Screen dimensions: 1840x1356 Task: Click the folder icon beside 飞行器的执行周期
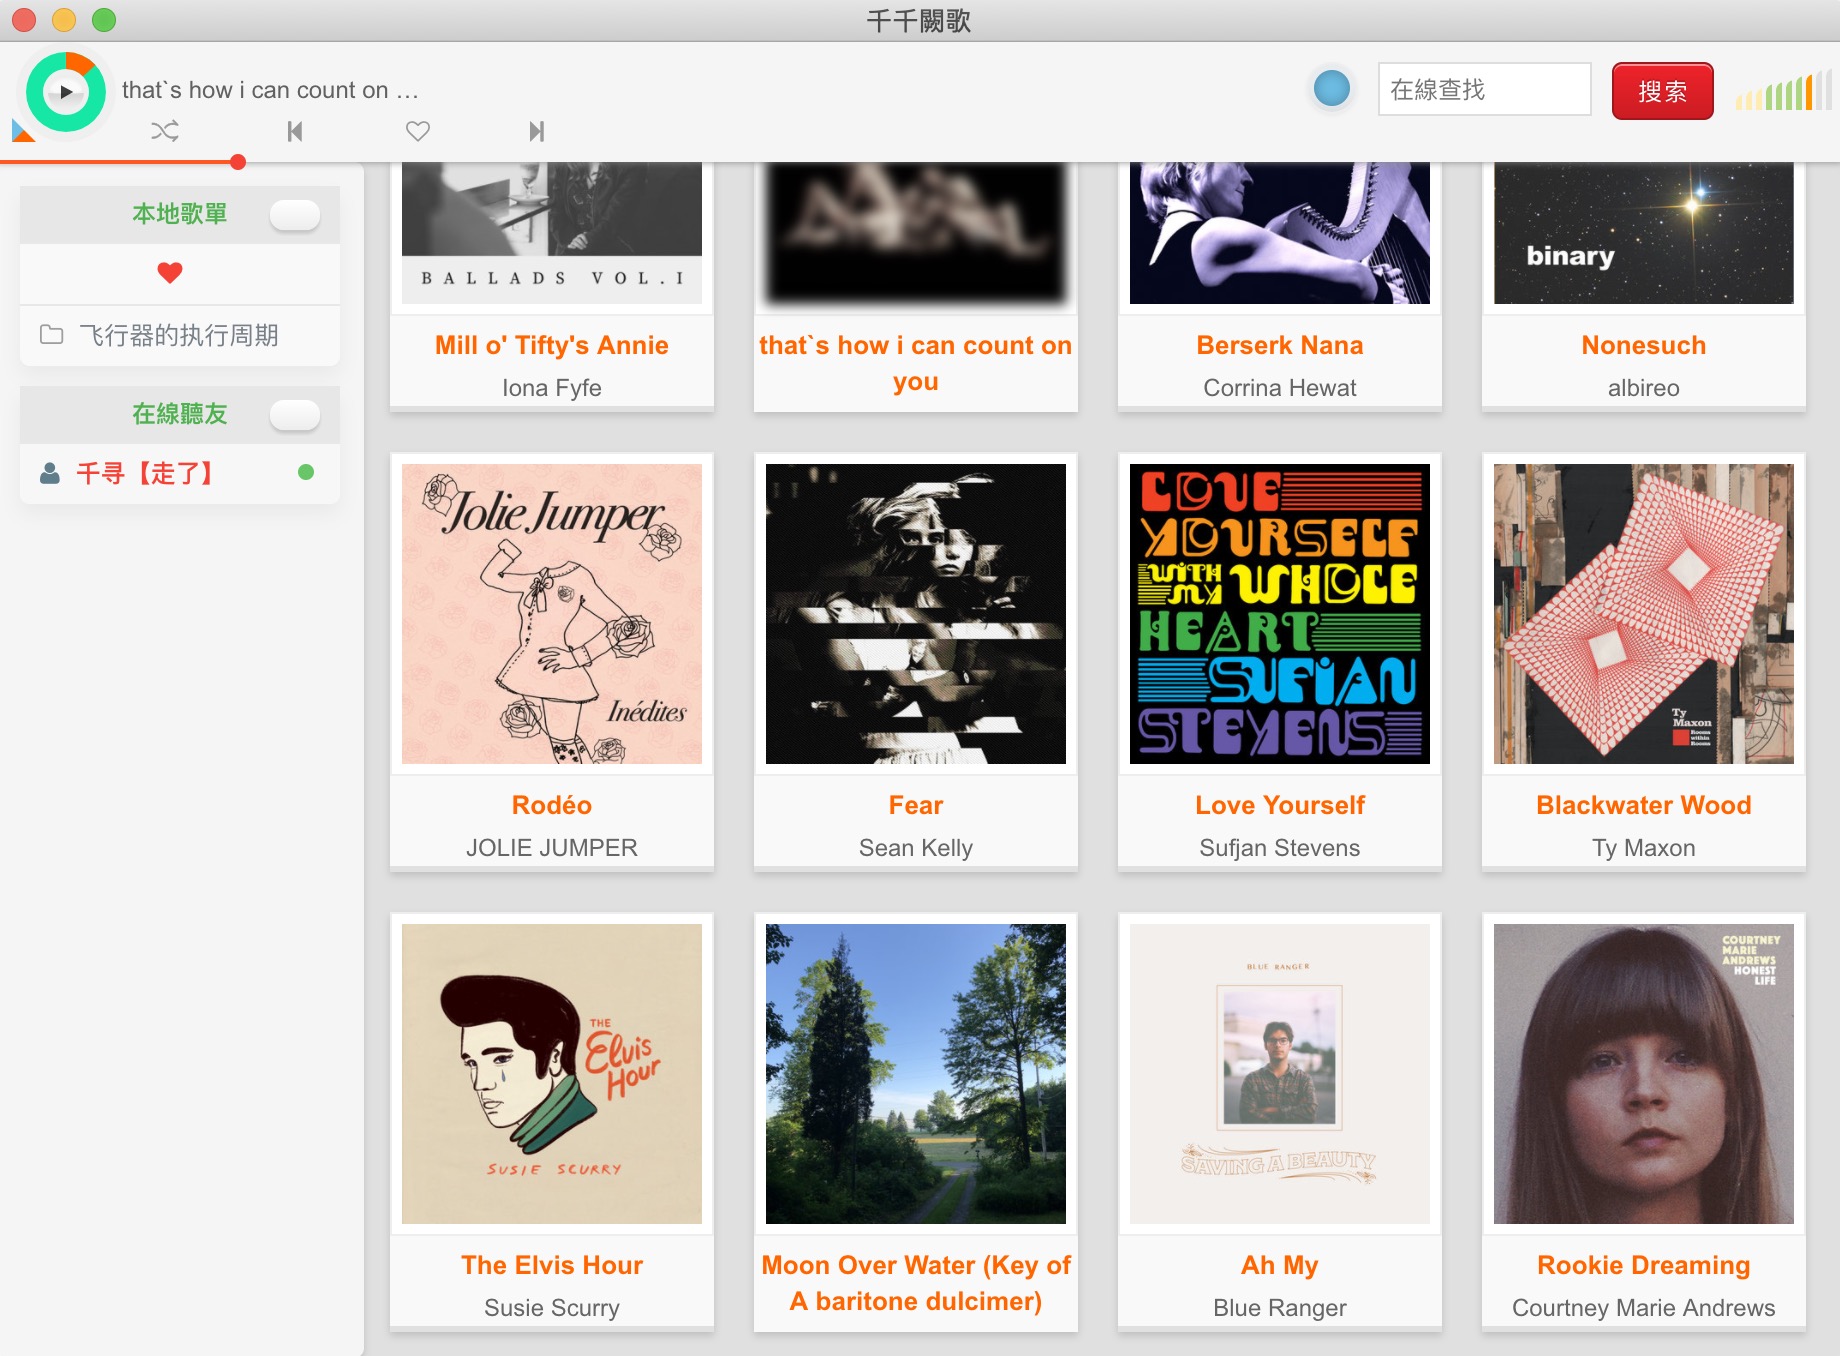(51, 335)
